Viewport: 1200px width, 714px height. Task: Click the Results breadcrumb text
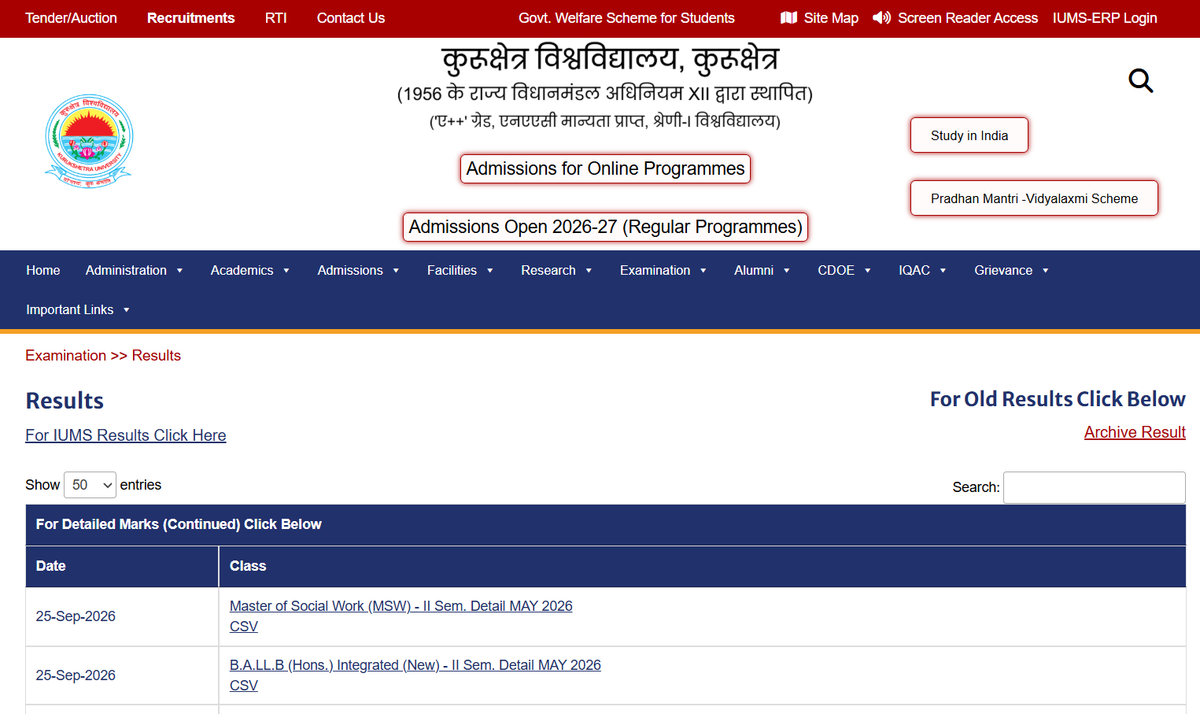tap(156, 355)
